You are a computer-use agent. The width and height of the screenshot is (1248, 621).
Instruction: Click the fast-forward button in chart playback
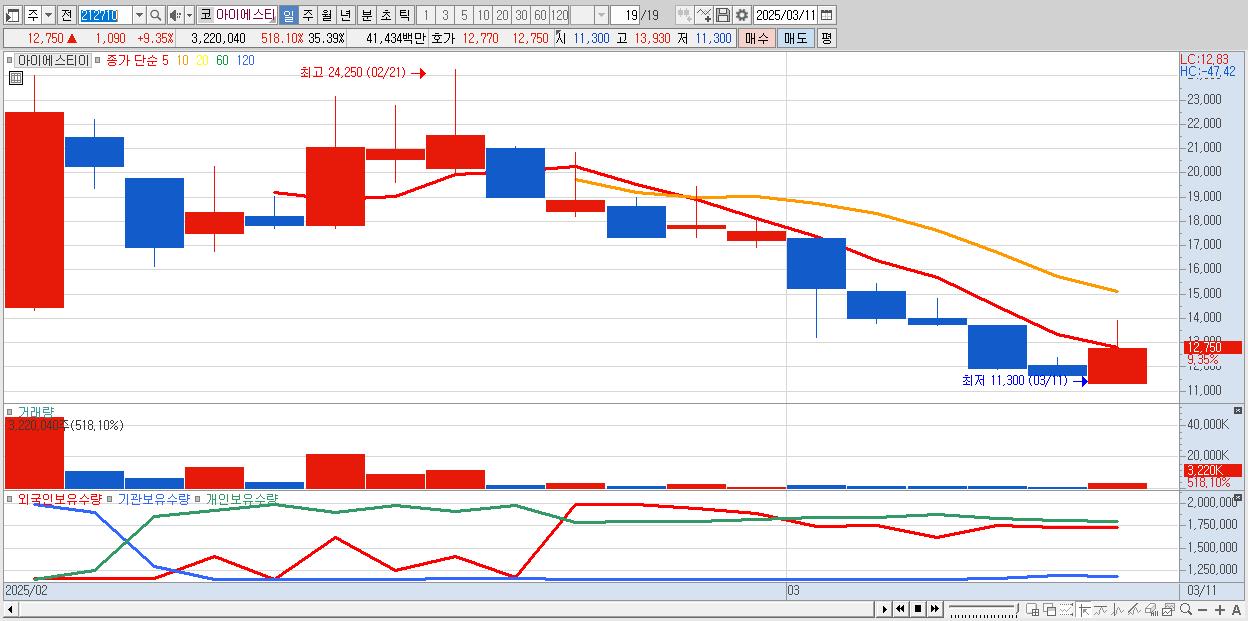click(934, 609)
